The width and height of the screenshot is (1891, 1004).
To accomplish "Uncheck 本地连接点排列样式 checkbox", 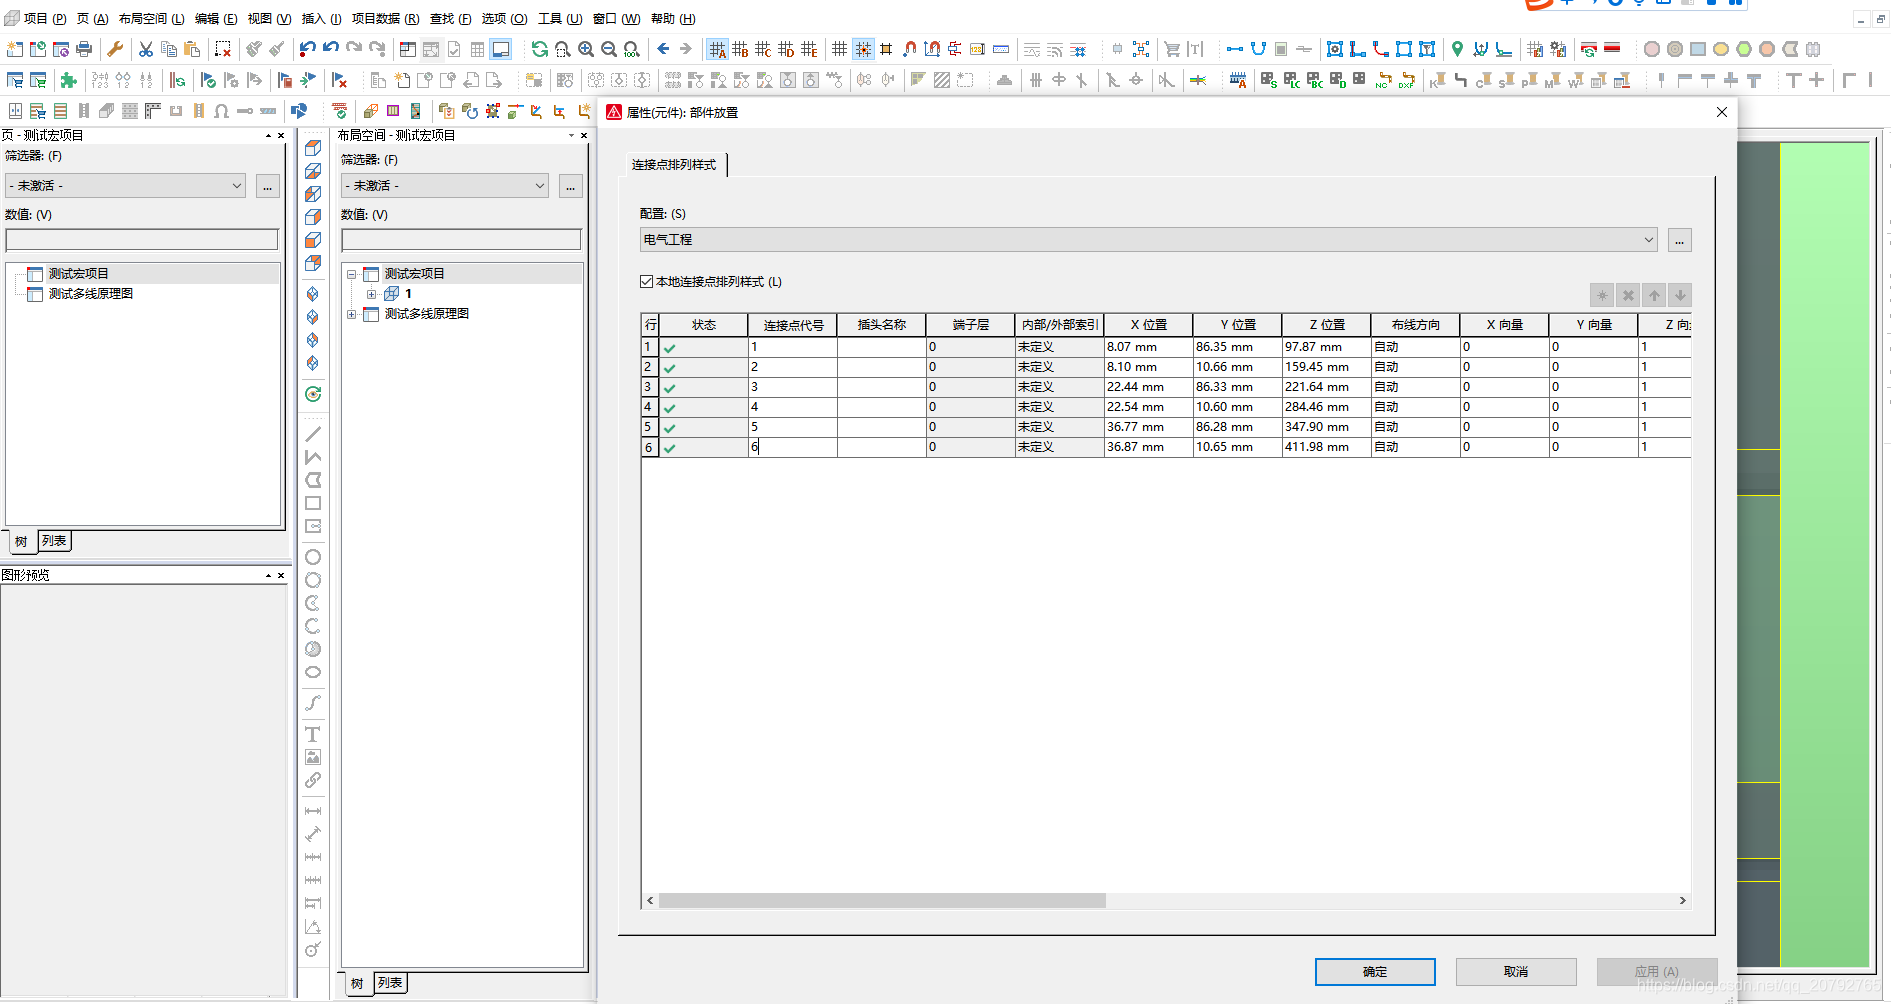I will tap(646, 282).
